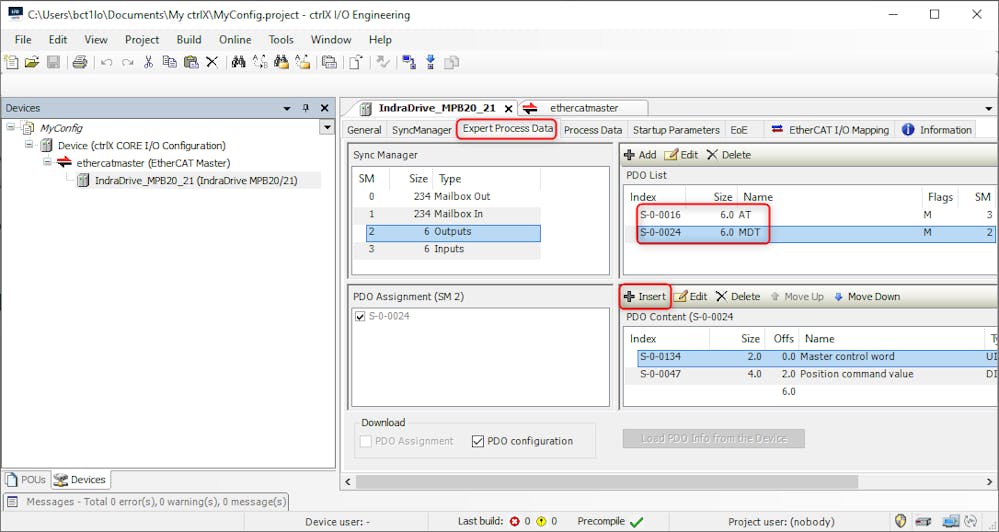999x532 pixels.
Task: Close the IndraDrive_MPB20_21 editor tab
Action: point(508,108)
